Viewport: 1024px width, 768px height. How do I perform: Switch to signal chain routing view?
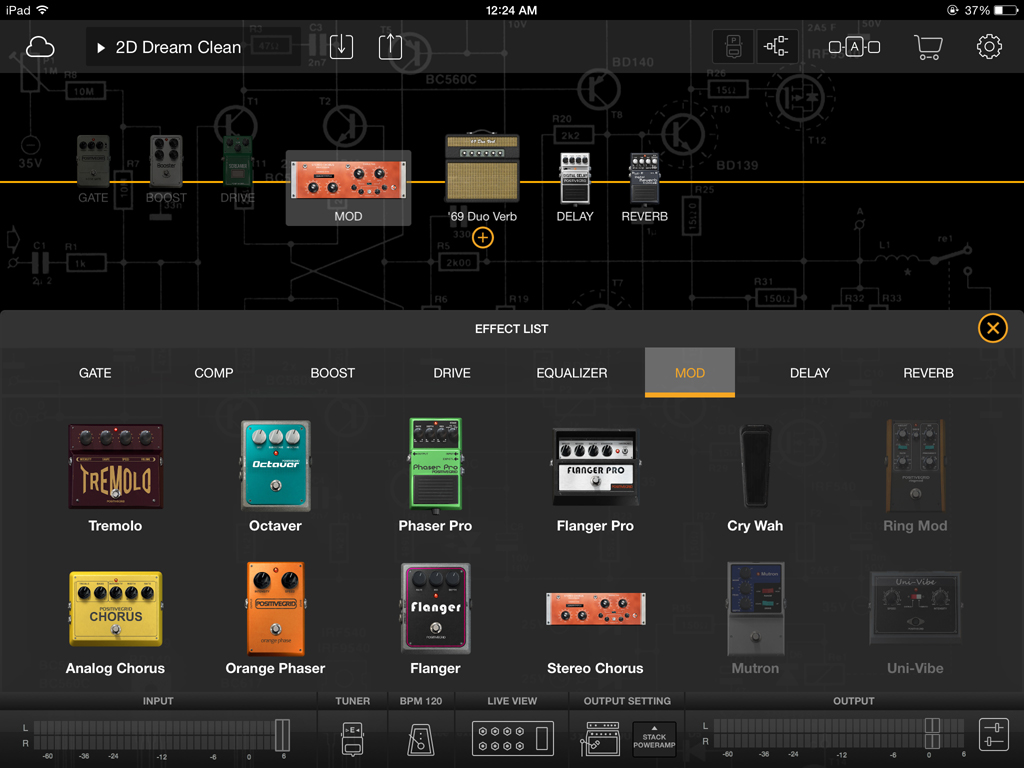[x=777, y=47]
